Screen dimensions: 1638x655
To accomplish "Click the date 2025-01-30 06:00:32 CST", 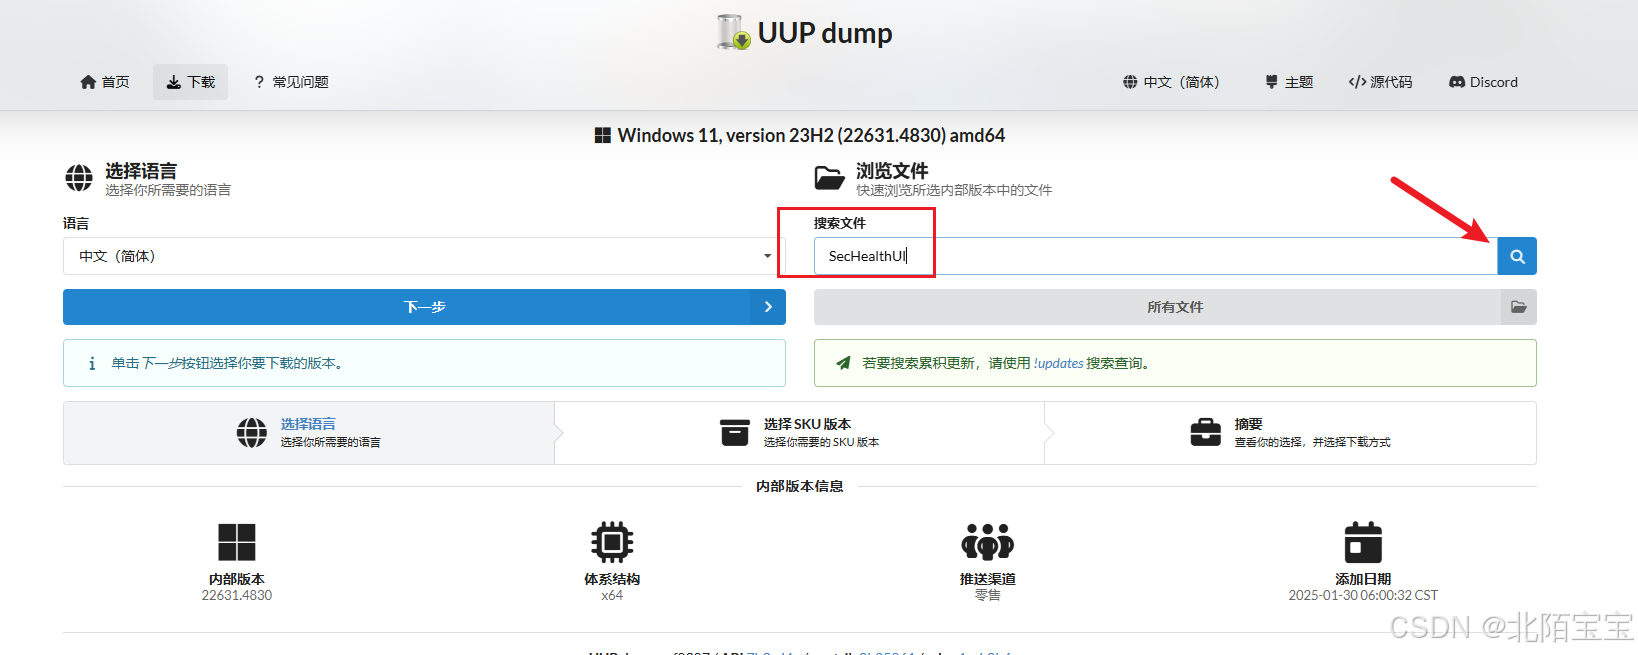I will [1363, 595].
